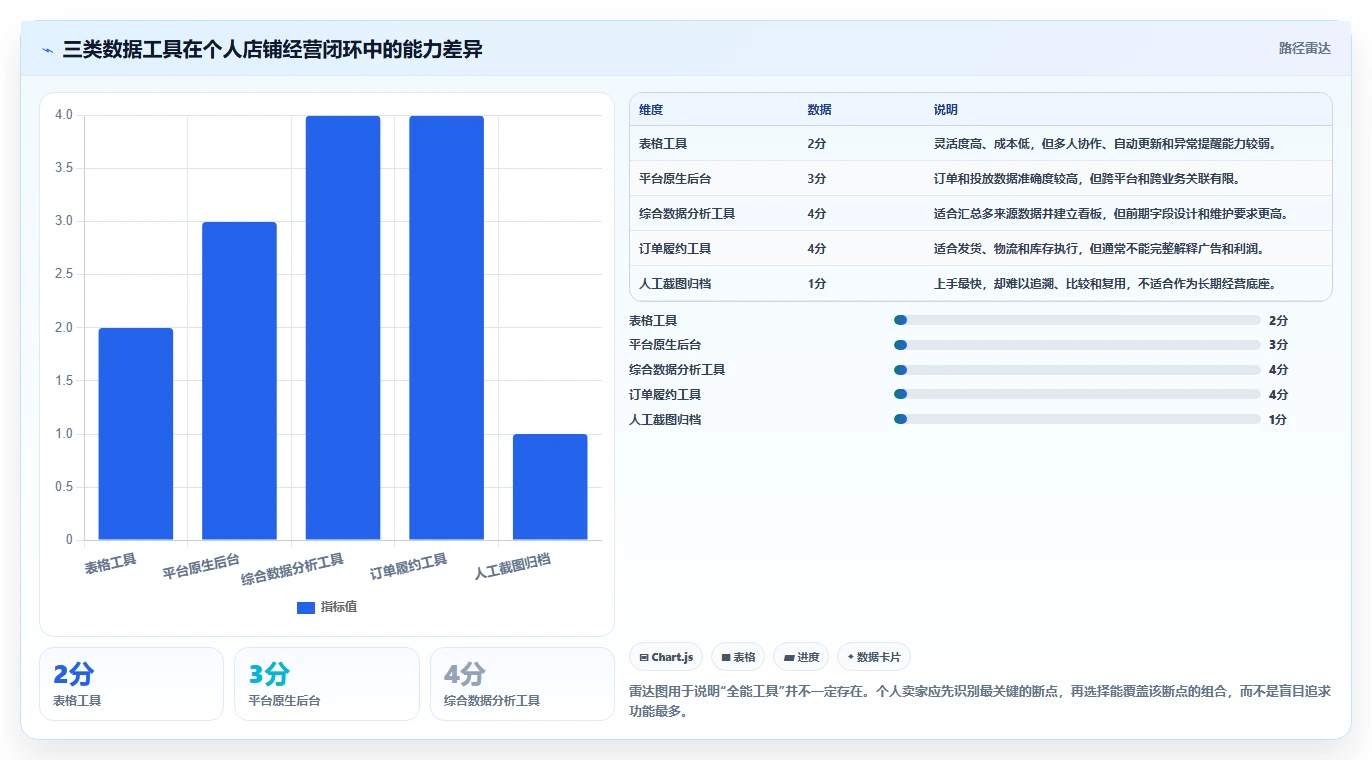The image size is (1372, 760).
Task: Click the dashboard title 三类数据工具
Action: [272, 49]
